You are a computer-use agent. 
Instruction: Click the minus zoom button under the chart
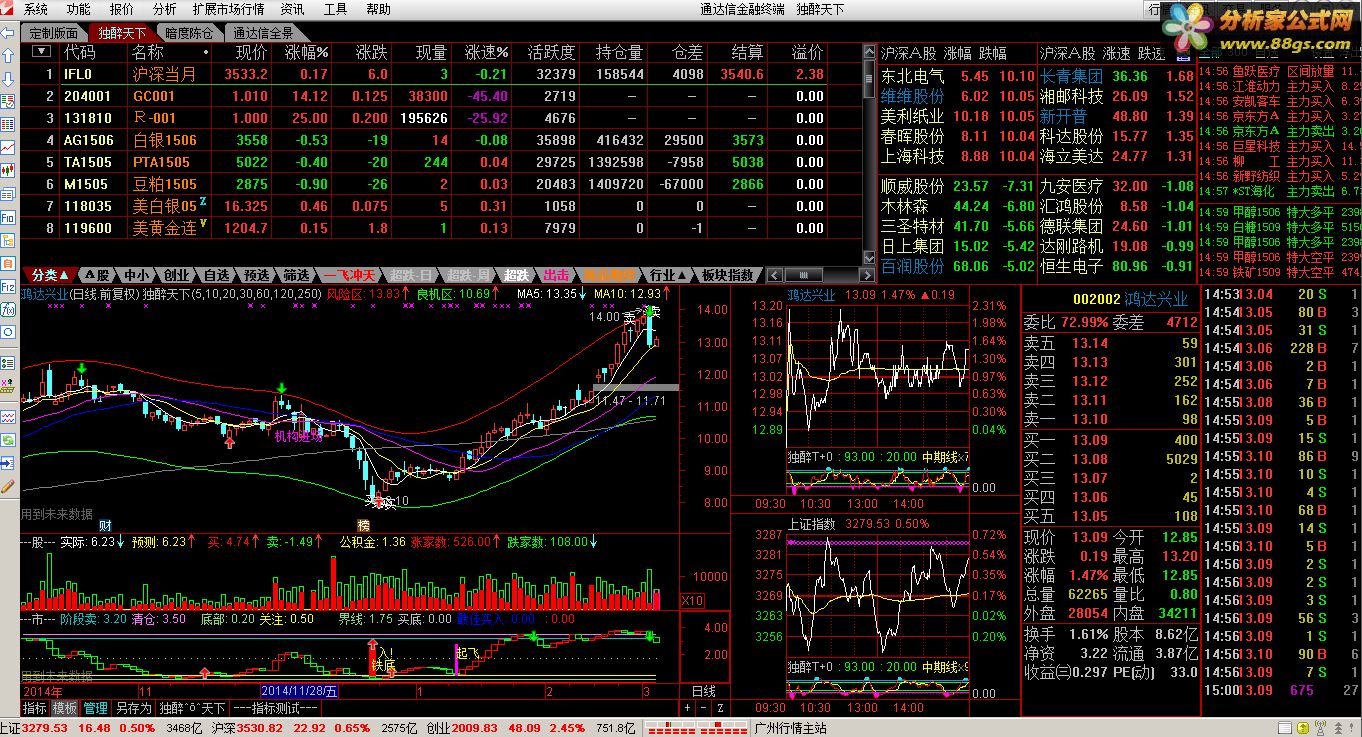[704, 707]
